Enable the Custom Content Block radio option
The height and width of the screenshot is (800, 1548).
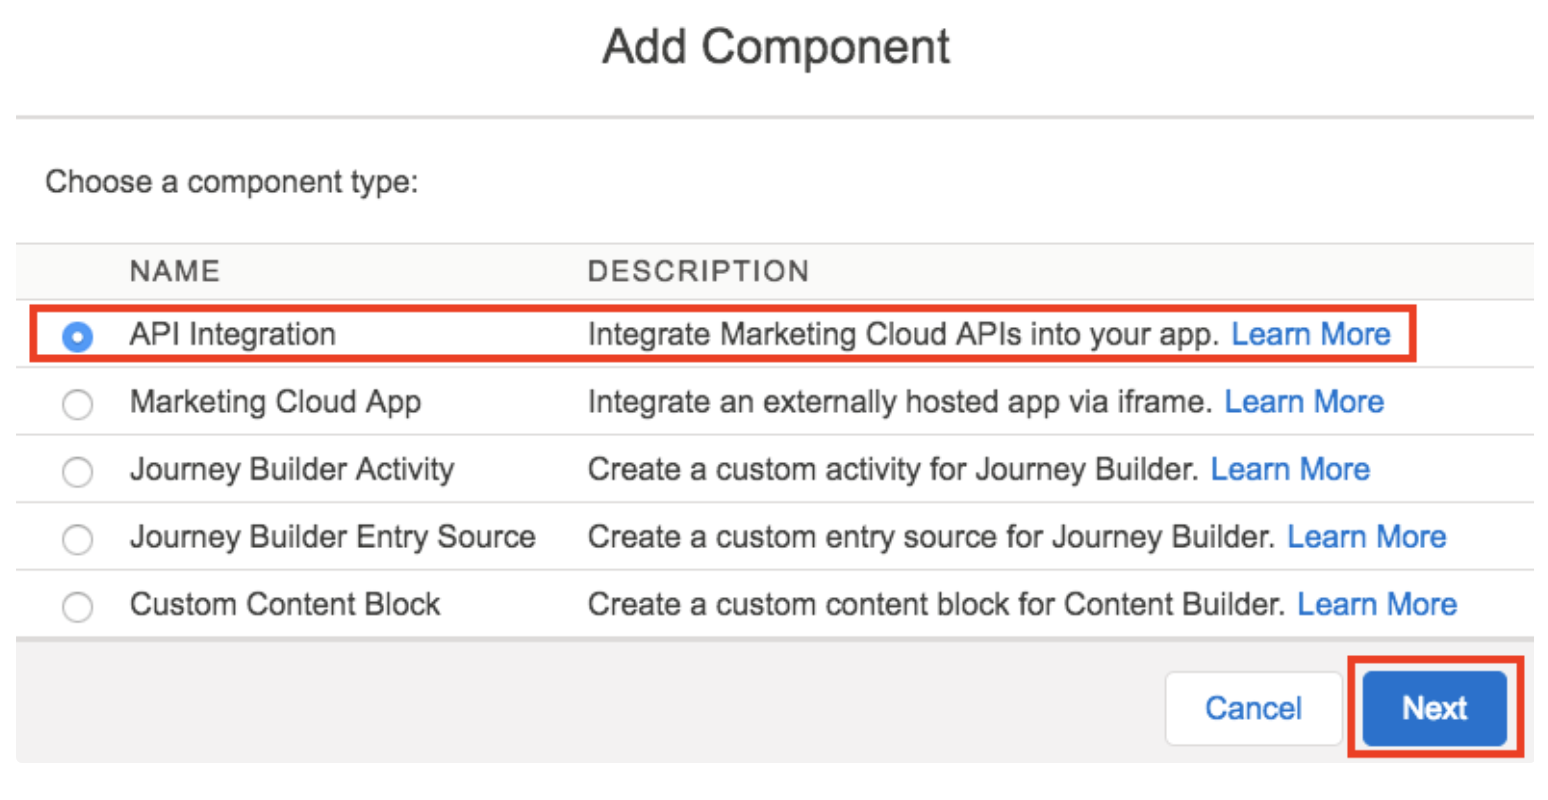click(x=77, y=606)
